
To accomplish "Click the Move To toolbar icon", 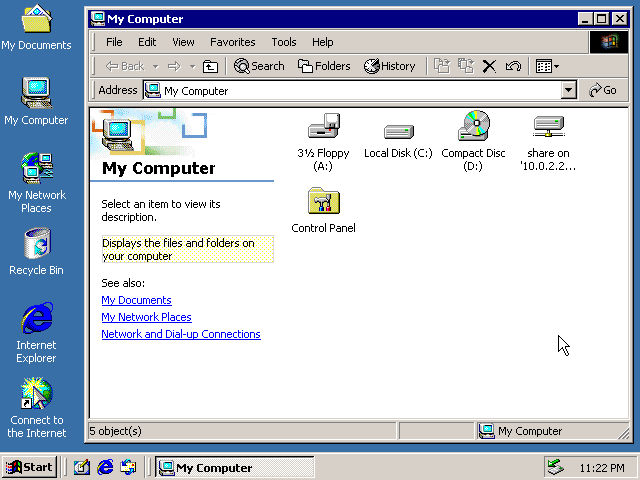I will tap(442, 66).
